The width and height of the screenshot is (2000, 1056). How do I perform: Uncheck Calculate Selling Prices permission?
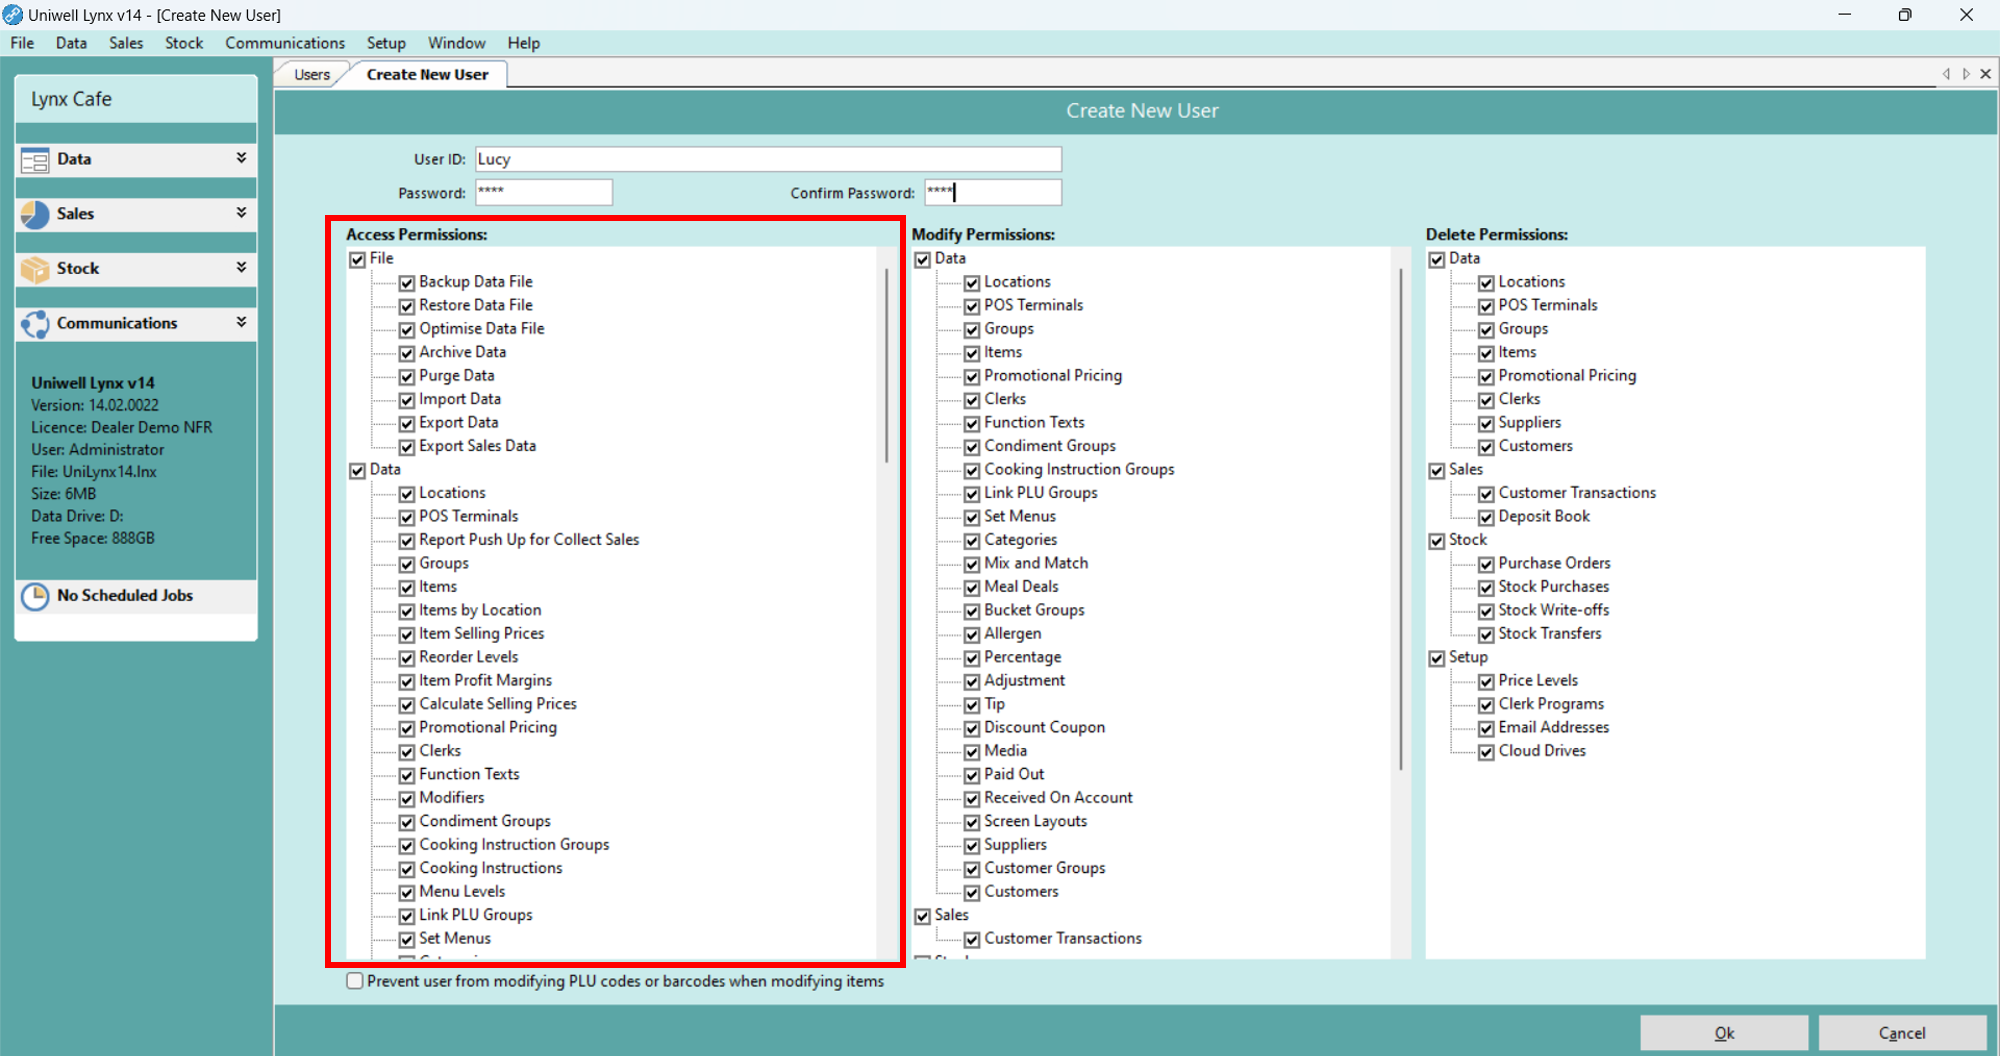(407, 705)
